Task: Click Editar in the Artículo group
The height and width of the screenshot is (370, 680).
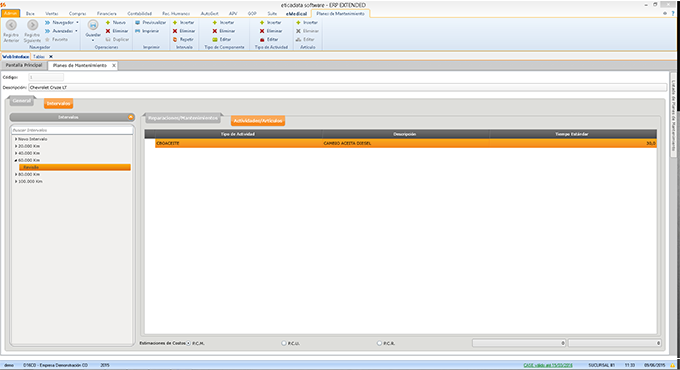Action: point(305,39)
